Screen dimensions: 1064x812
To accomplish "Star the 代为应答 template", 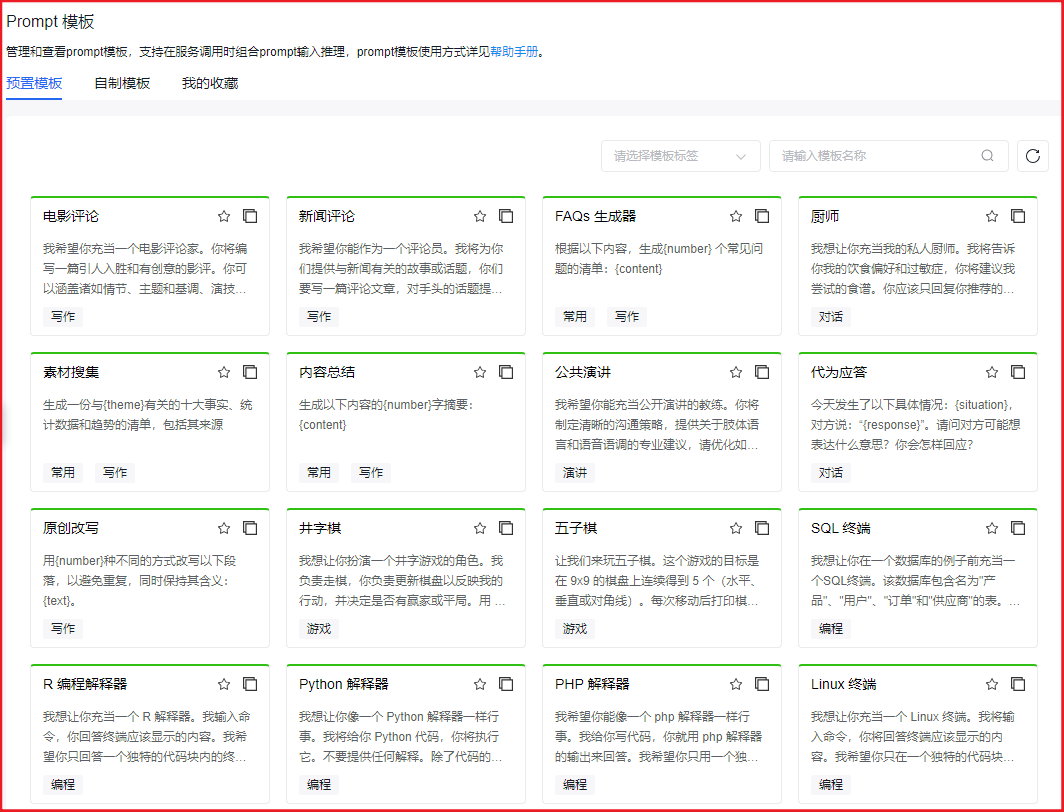I will point(992,372).
